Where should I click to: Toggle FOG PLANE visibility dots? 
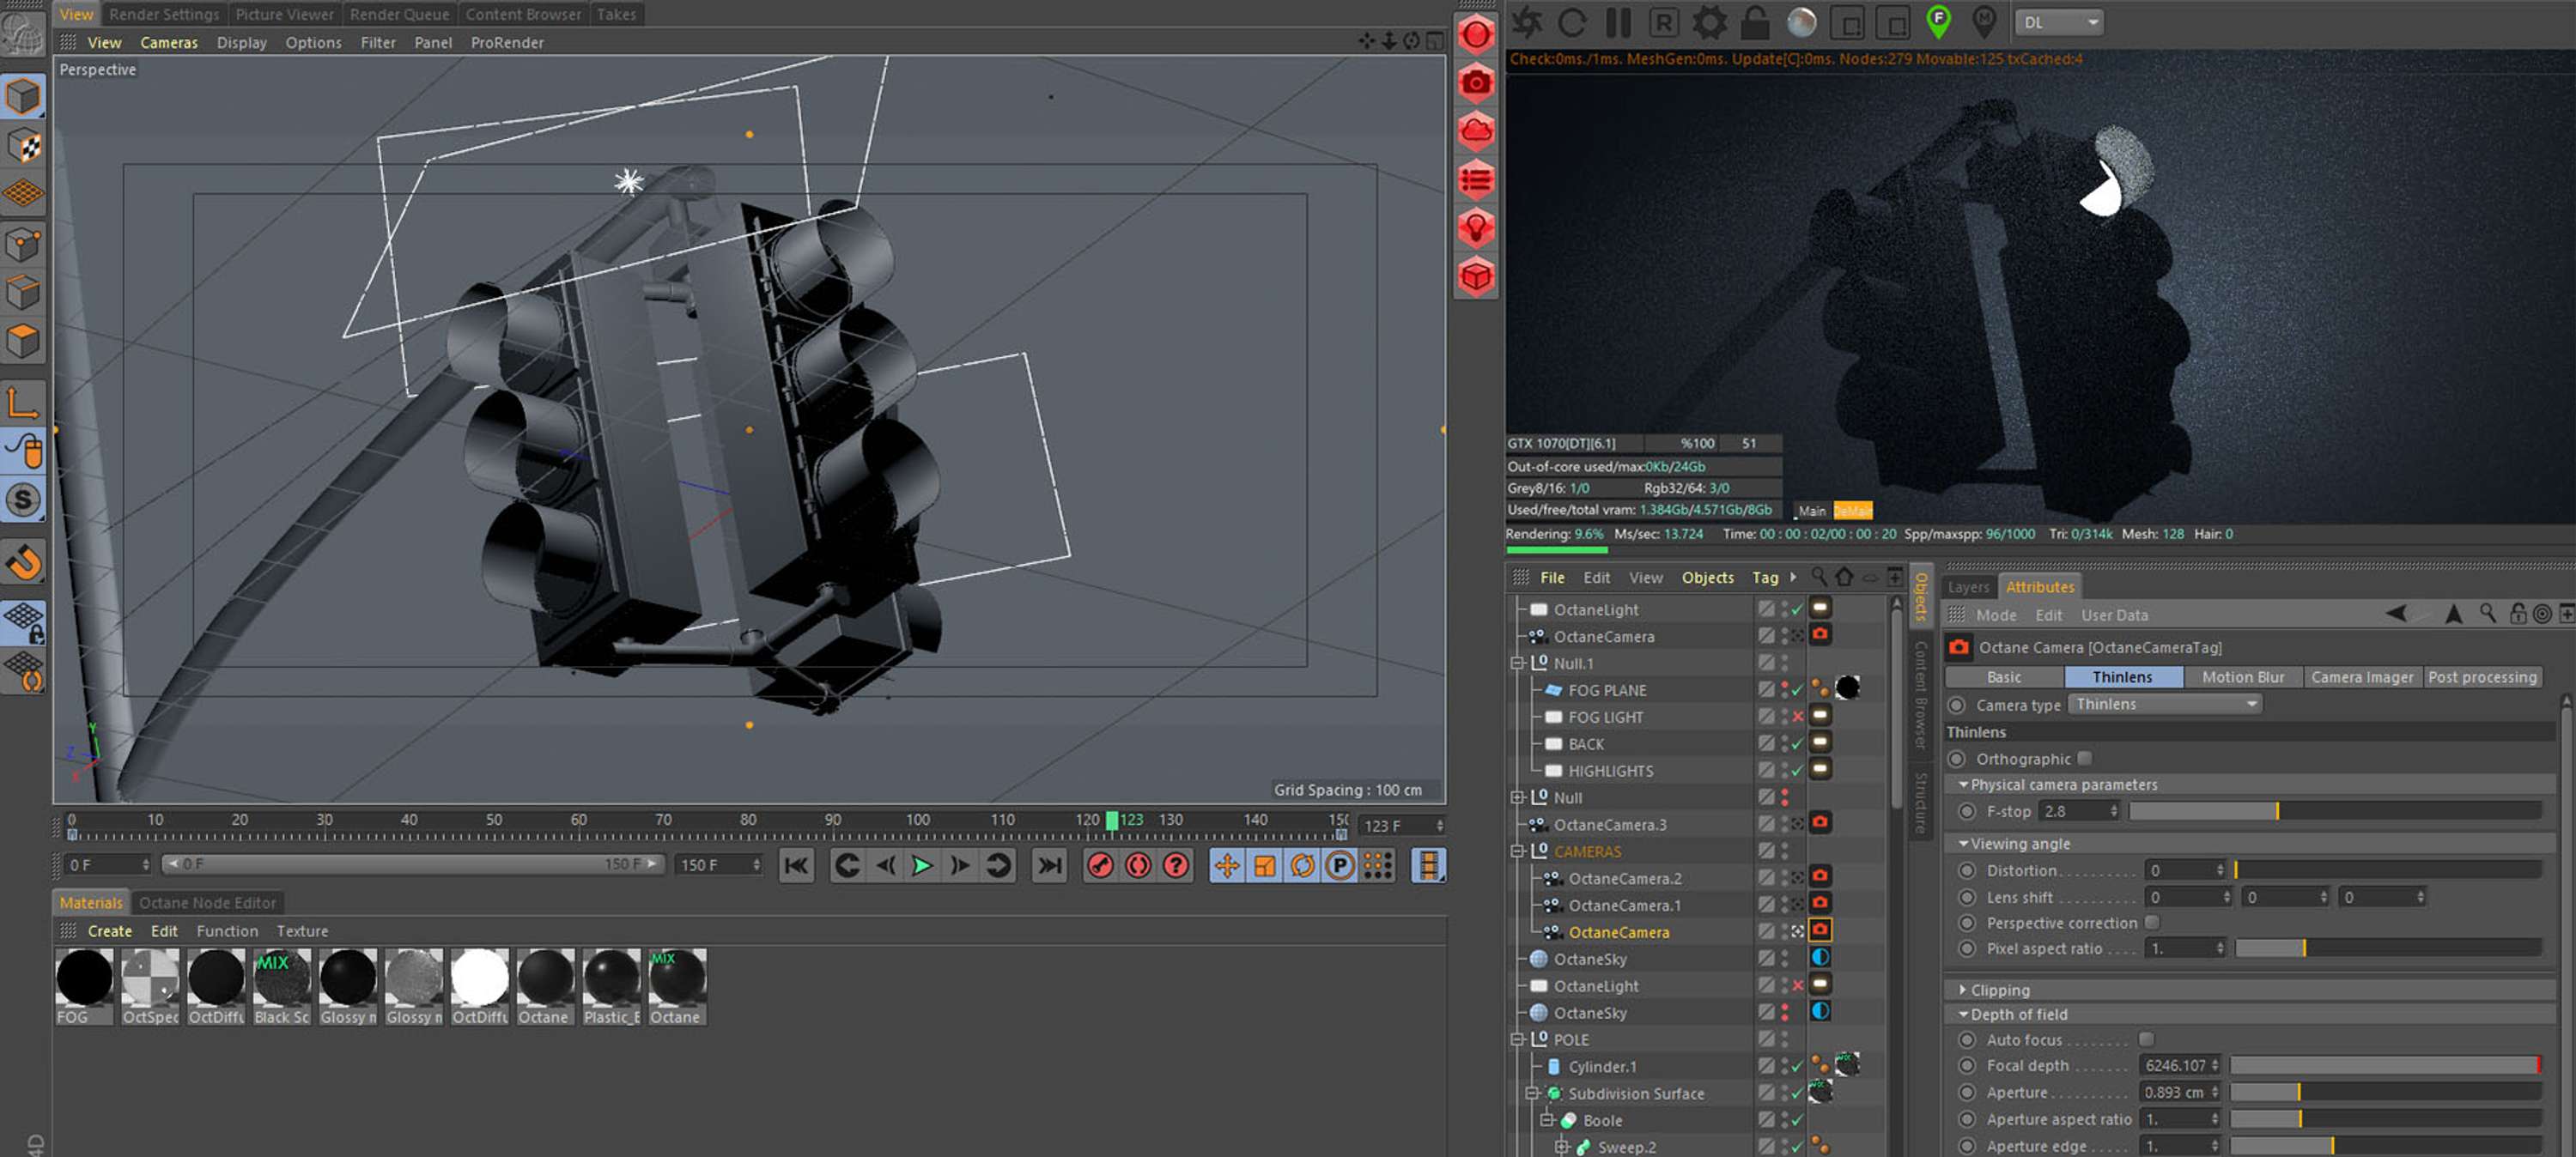click(x=1785, y=690)
